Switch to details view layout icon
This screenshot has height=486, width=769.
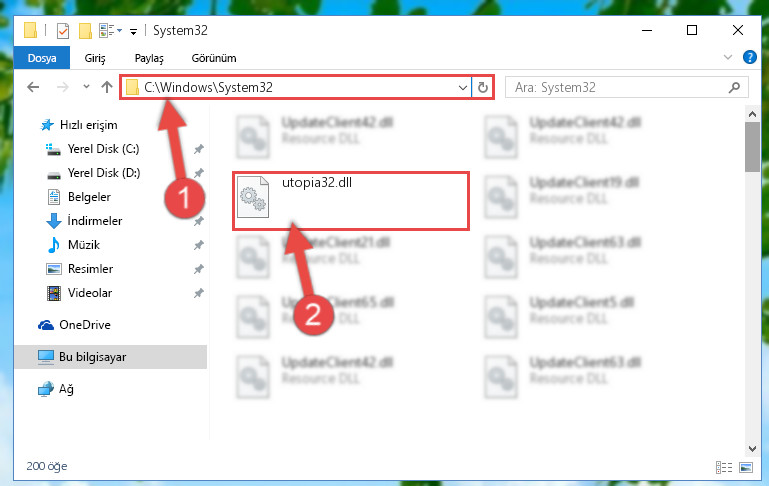(724, 467)
